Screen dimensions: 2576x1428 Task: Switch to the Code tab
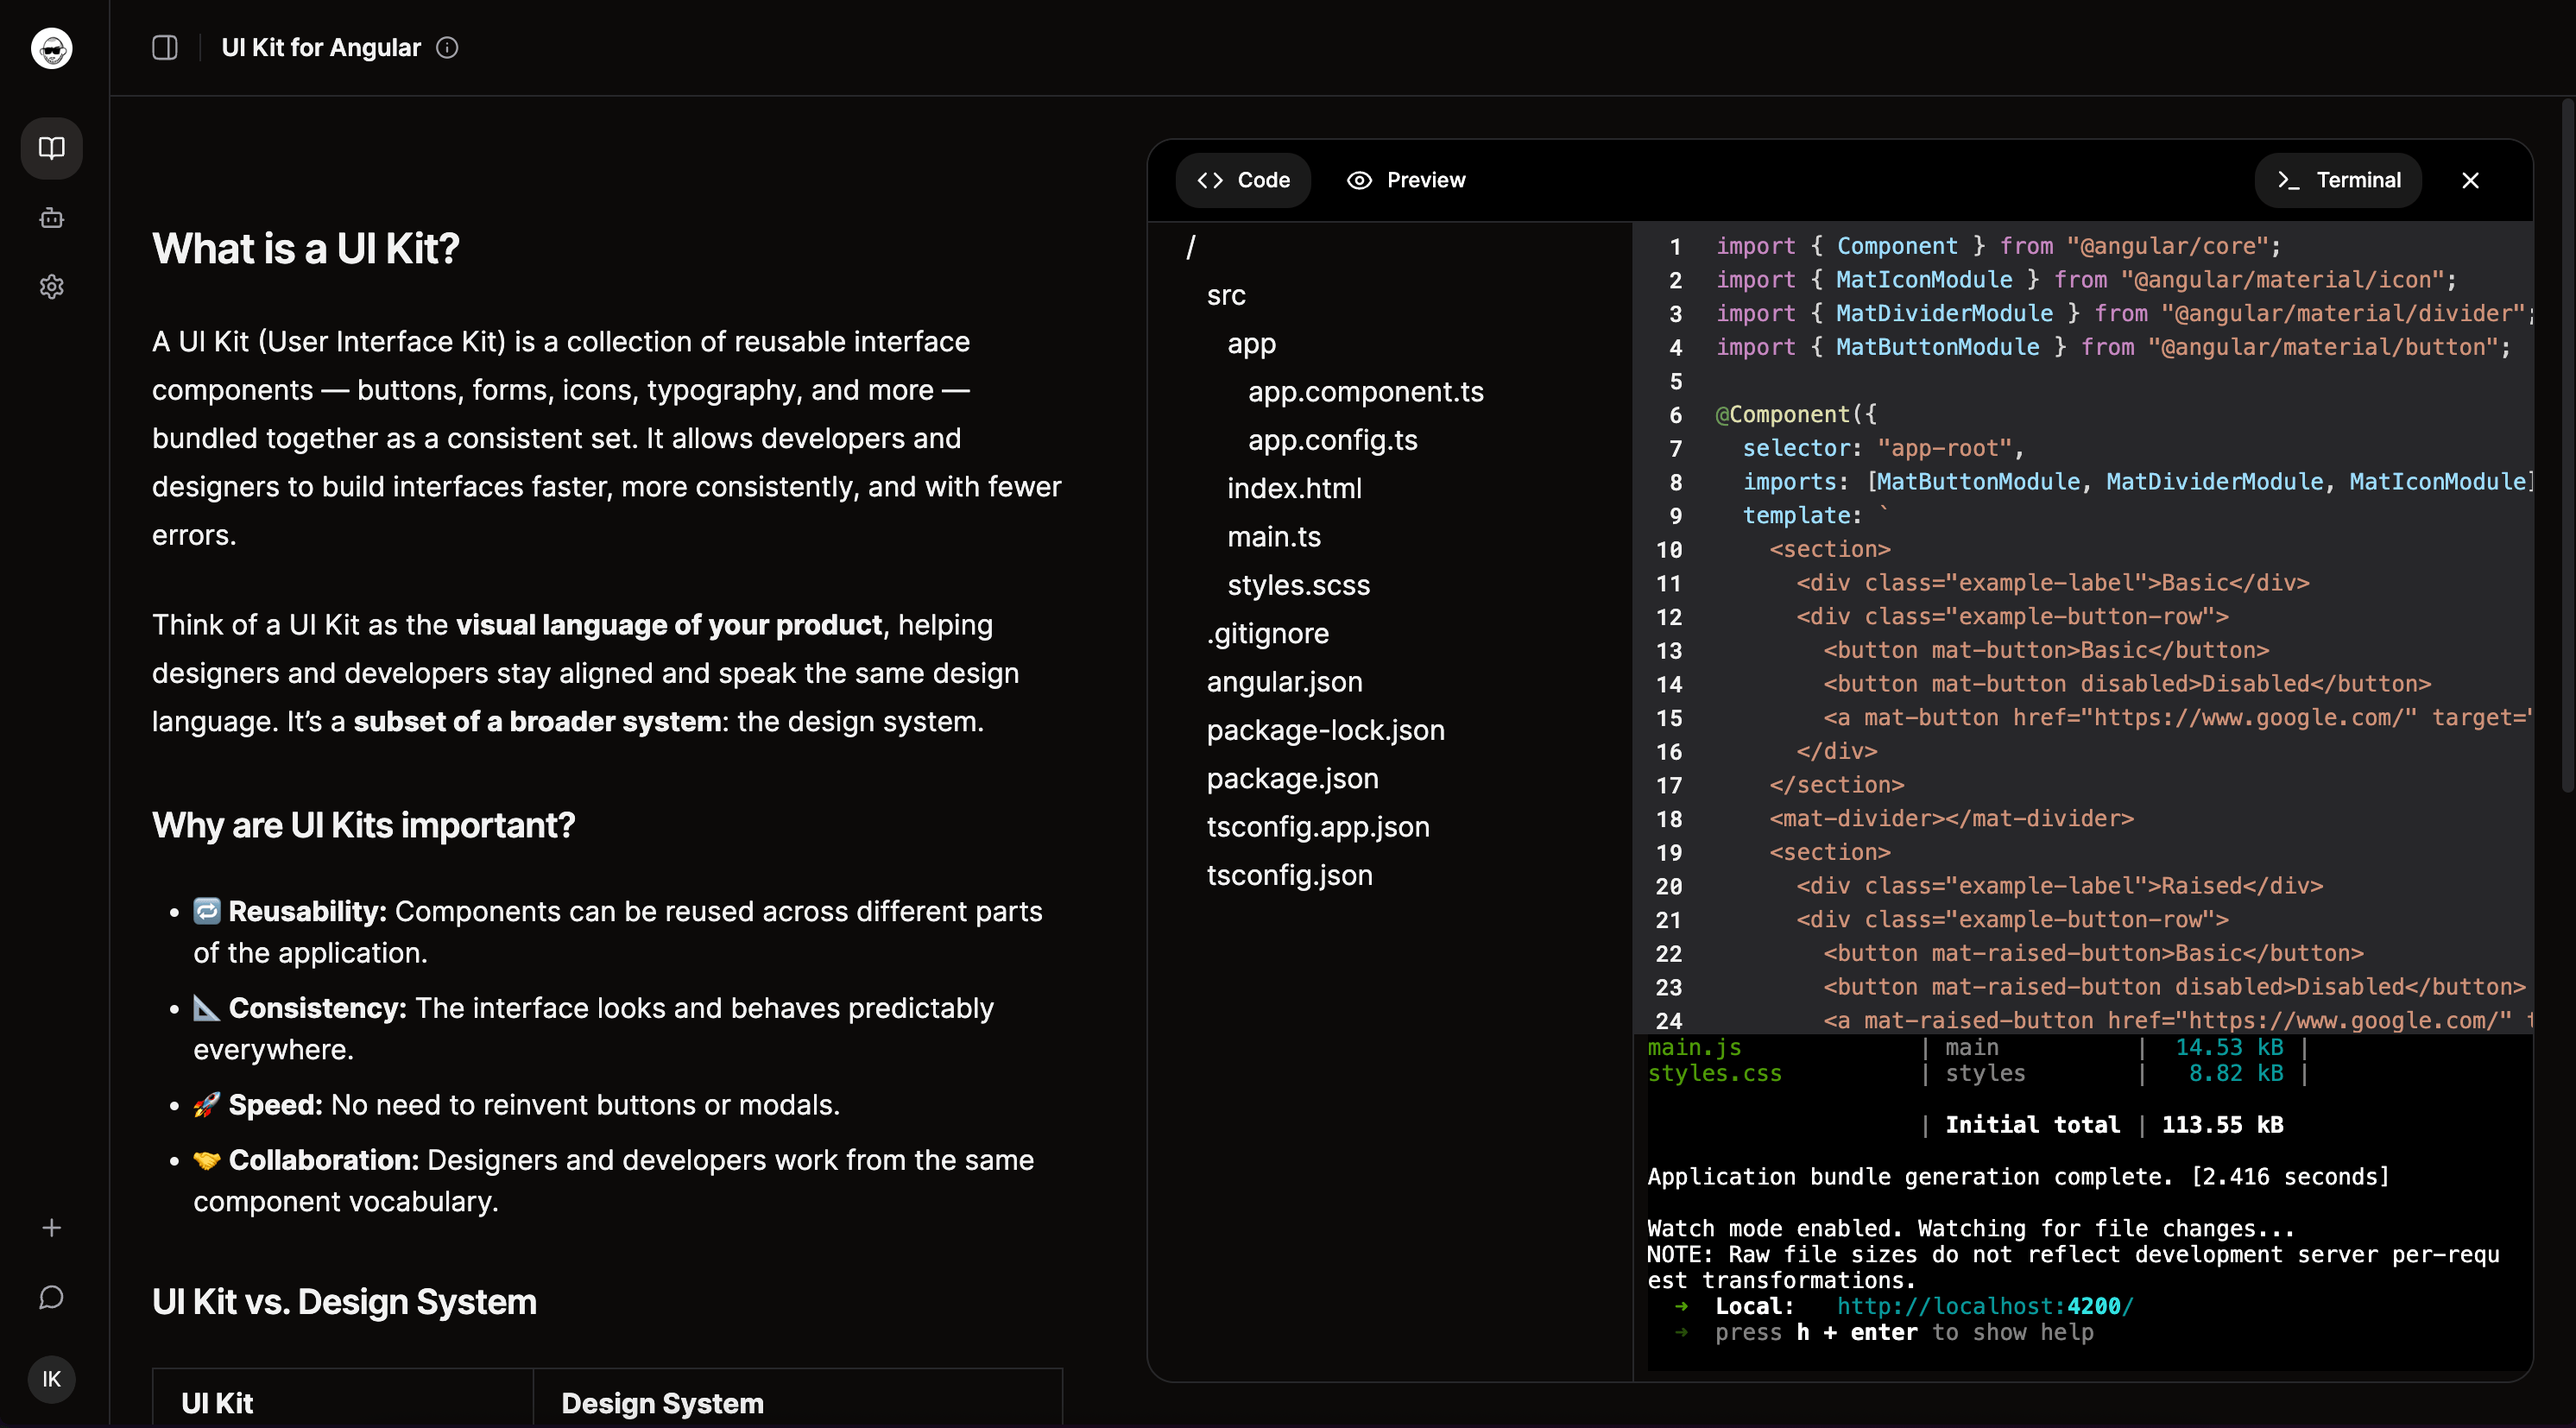[x=1243, y=180]
